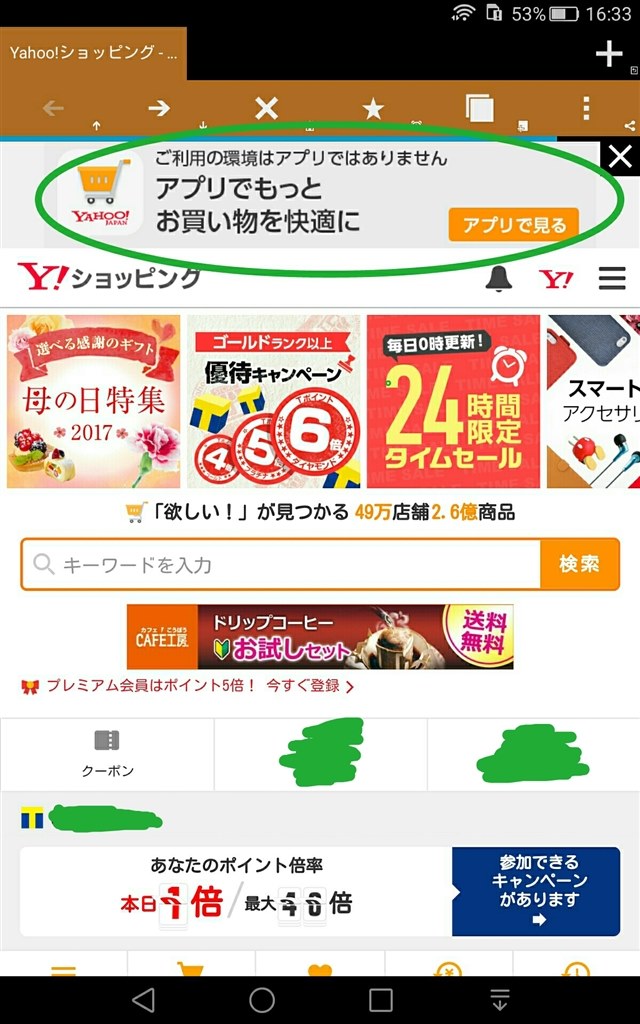Select the Yahoo!ショッピング browser tab
Viewport: 640px width, 1024px height.
click(x=93, y=53)
